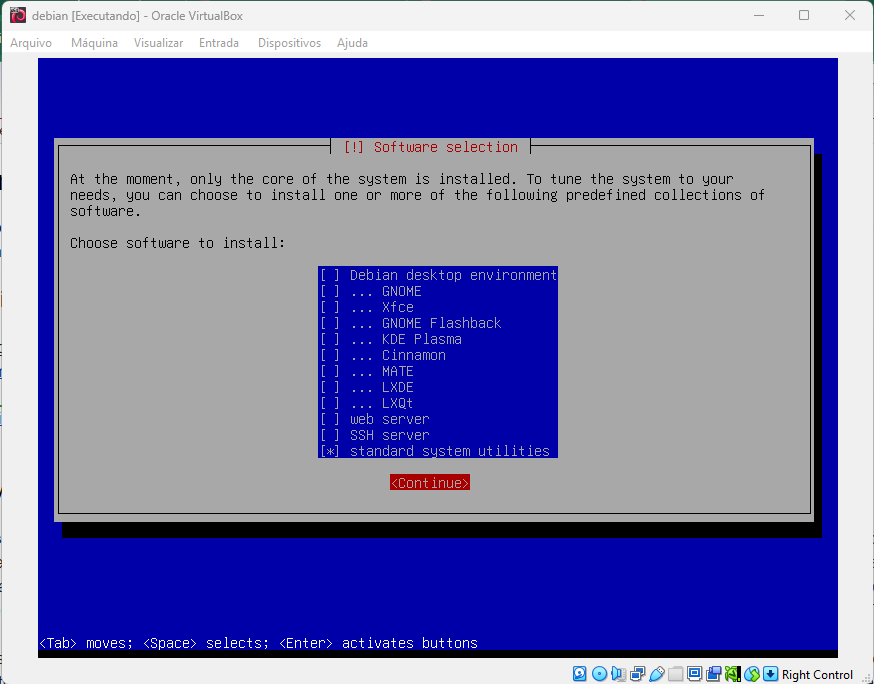Open the Ajuda menu

(352, 43)
